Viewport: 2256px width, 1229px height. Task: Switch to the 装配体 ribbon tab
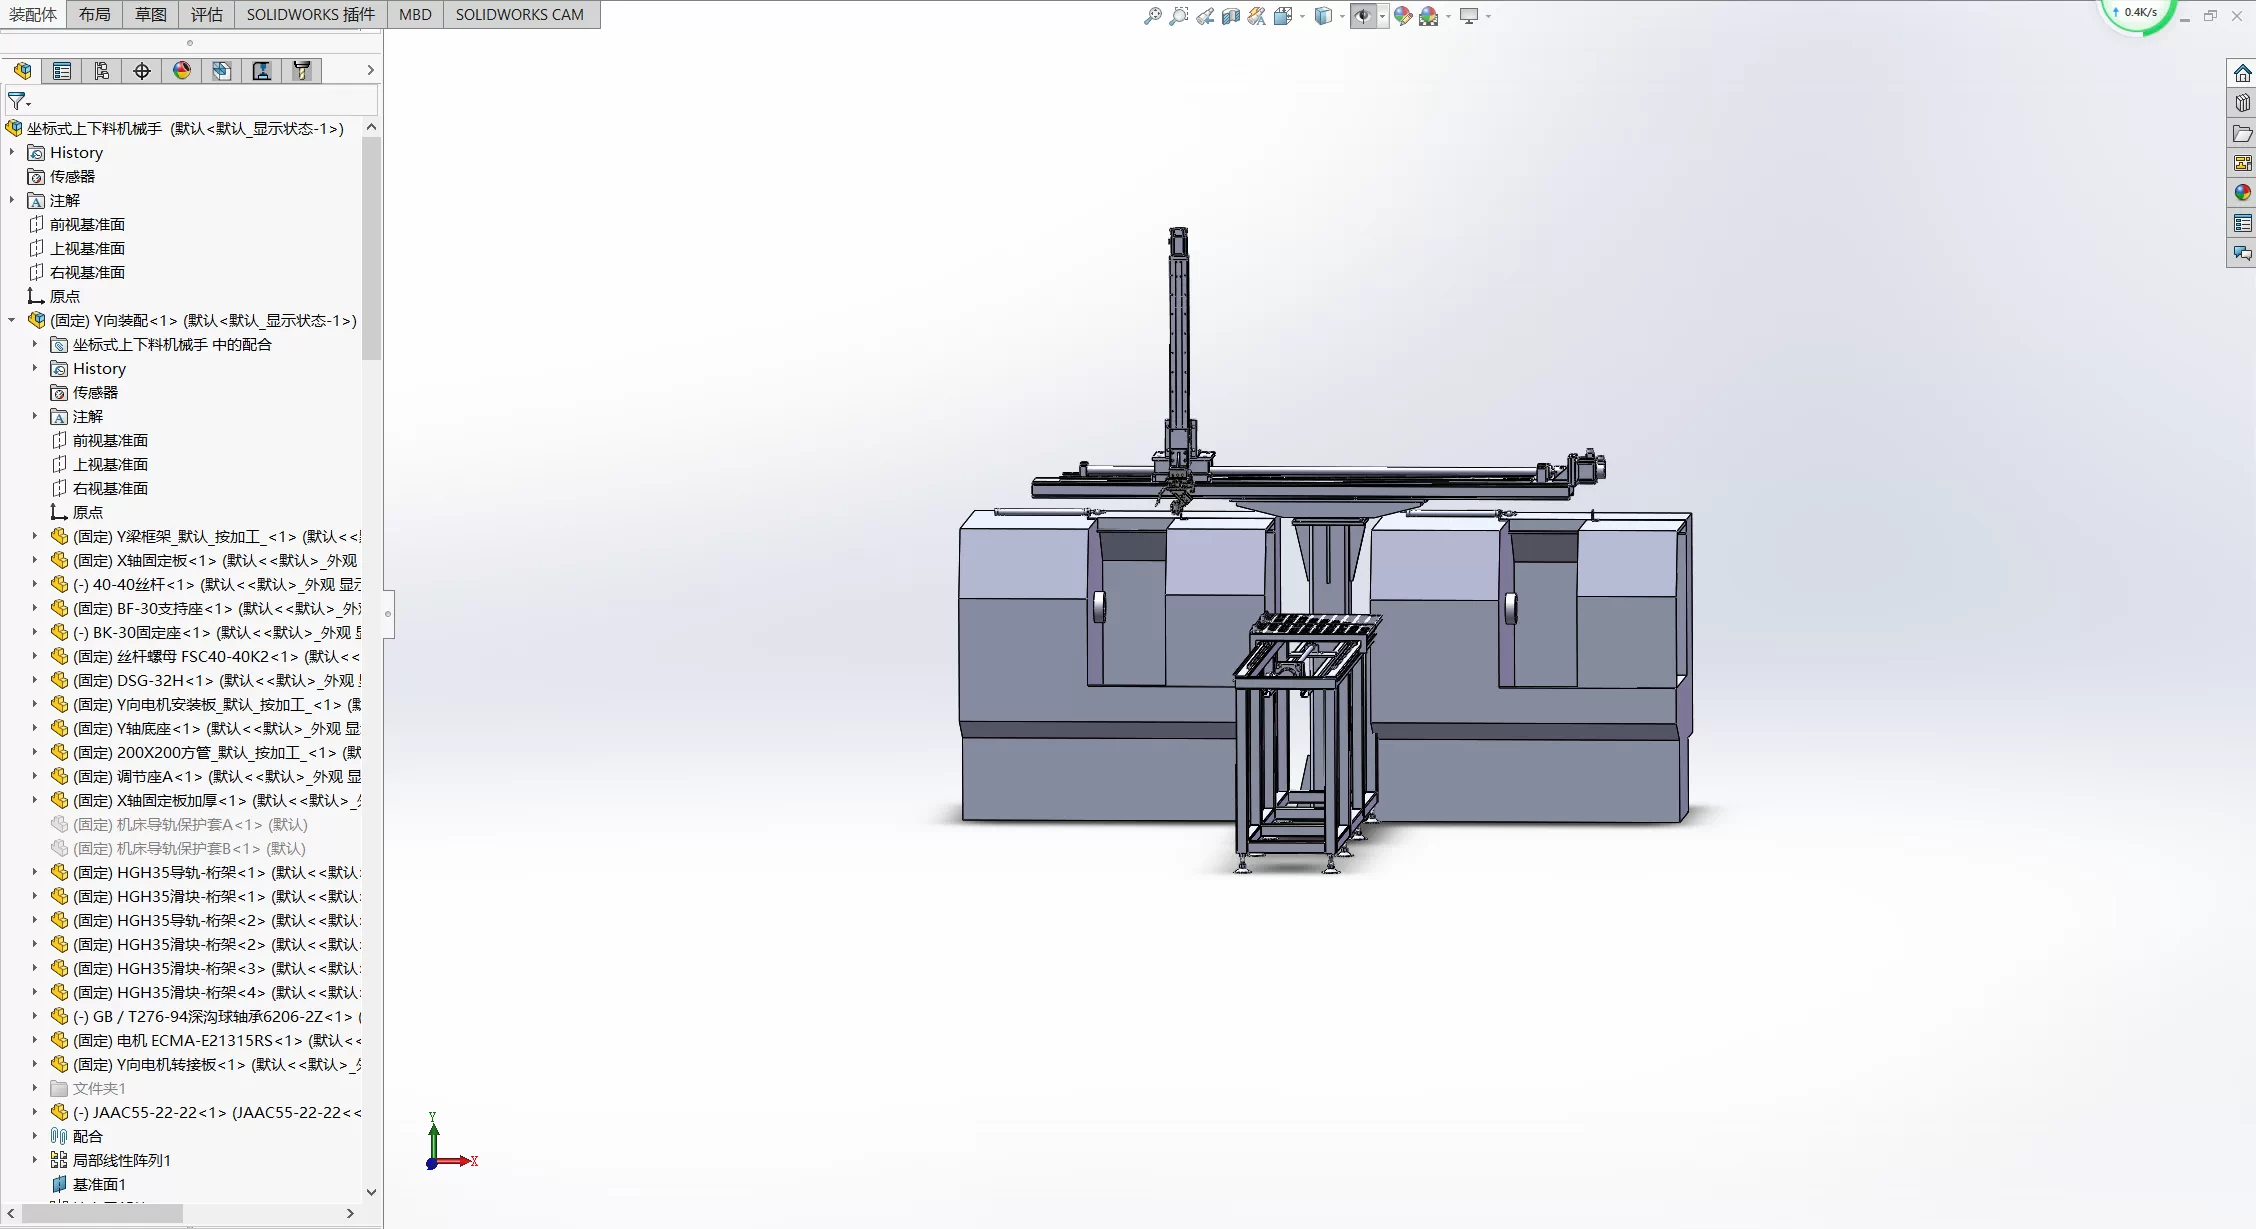click(33, 14)
